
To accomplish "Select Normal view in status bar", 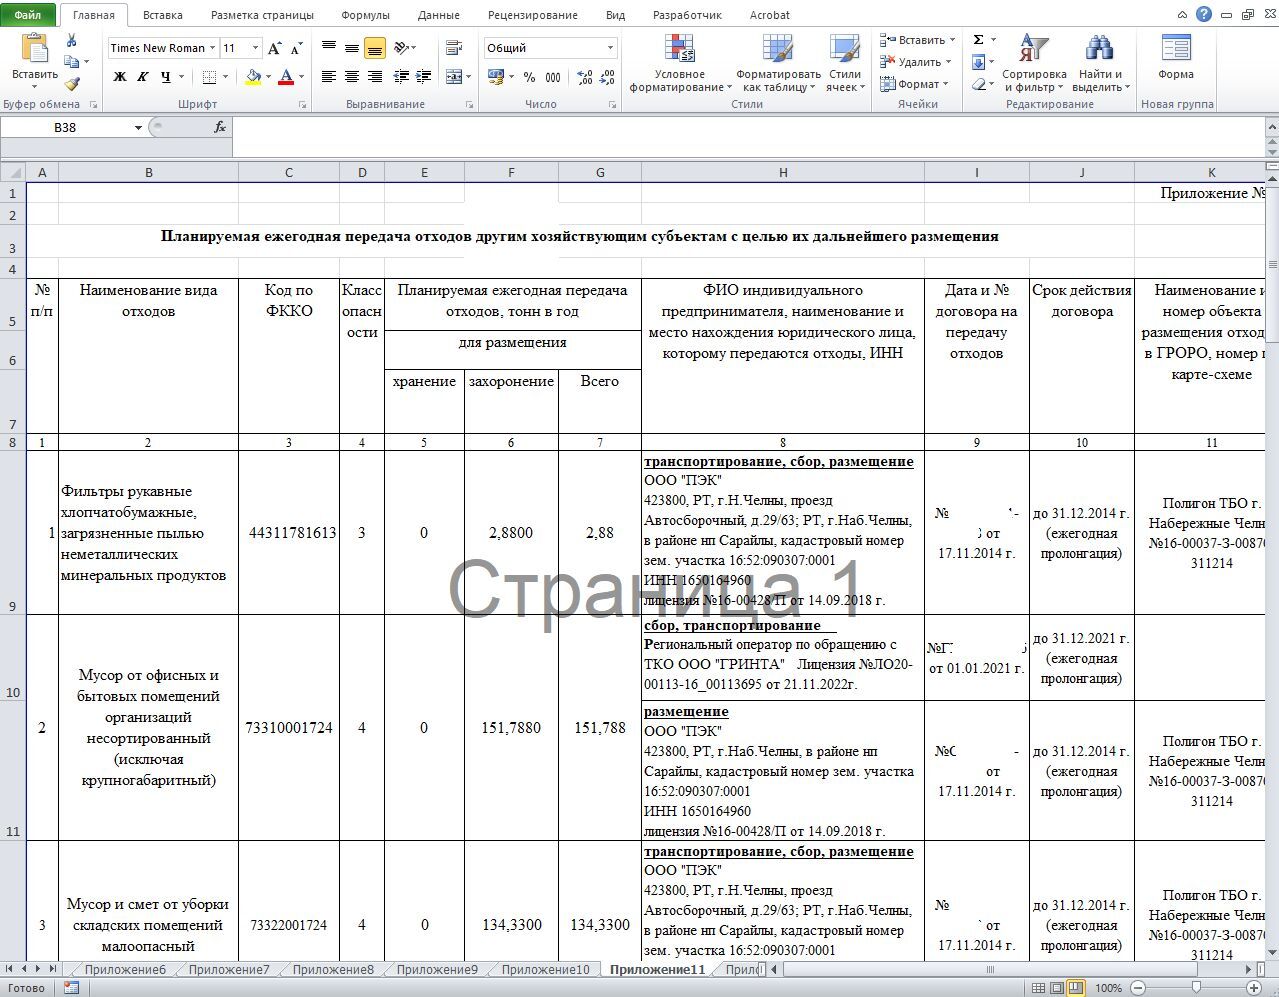I will coord(1039,987).
